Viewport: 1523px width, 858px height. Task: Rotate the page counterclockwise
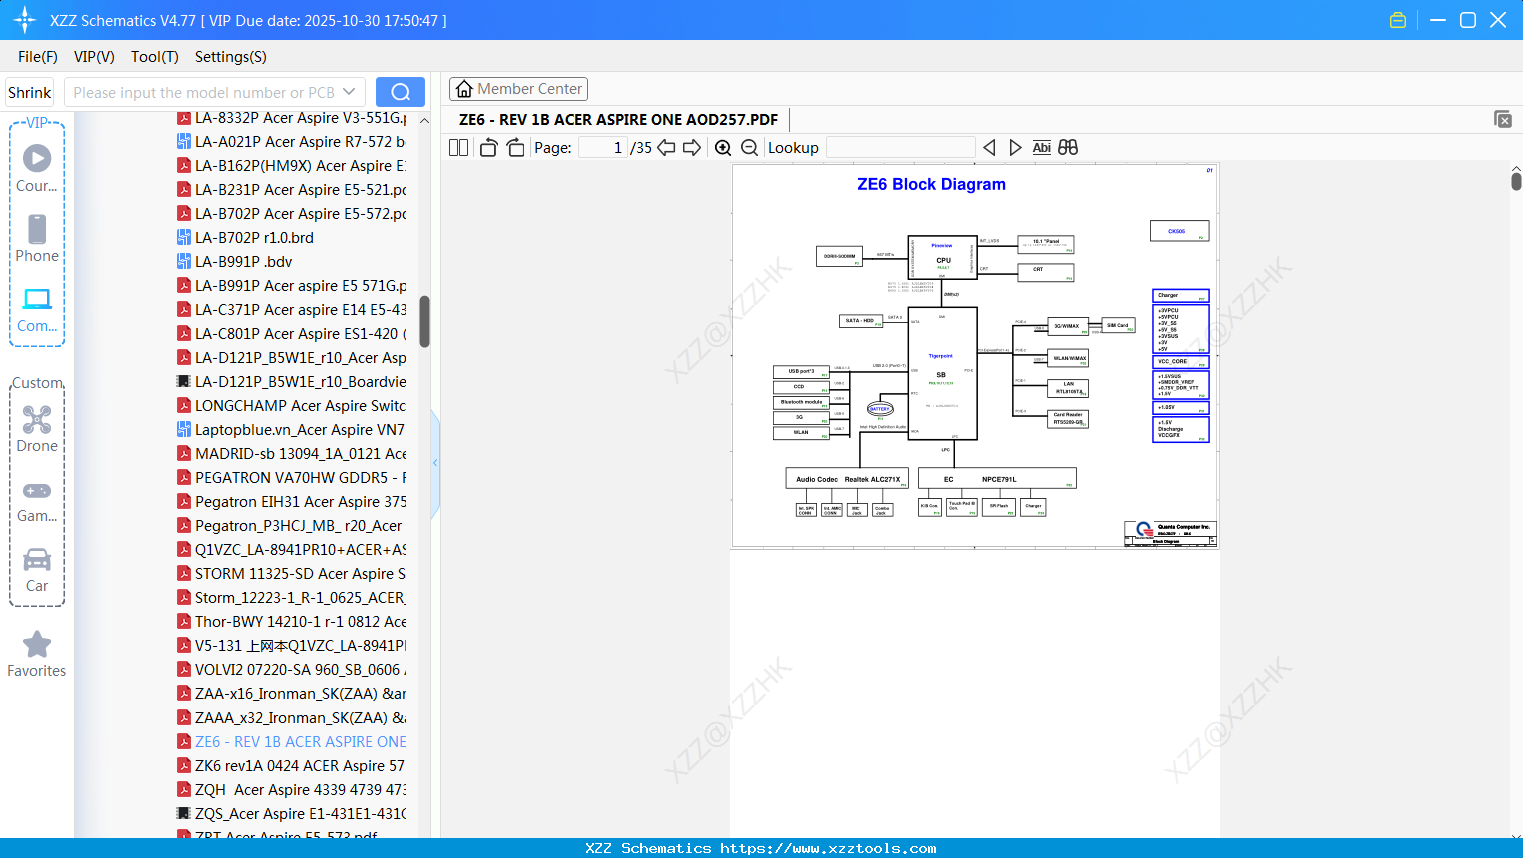click(489, 147)
